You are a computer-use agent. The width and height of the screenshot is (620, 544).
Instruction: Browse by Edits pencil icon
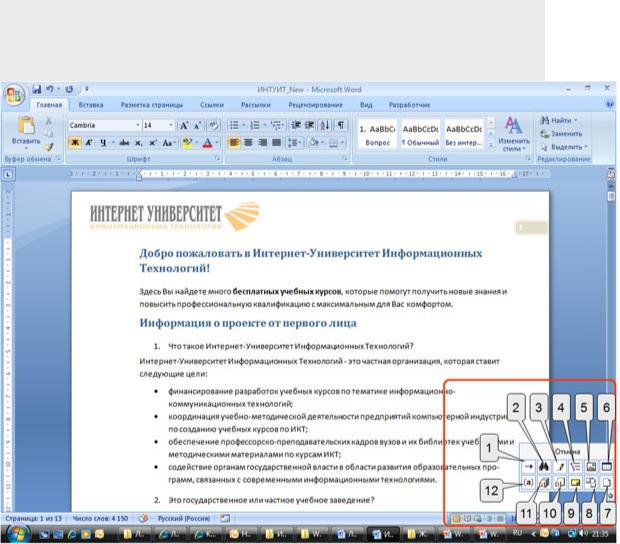coord(560,467)
